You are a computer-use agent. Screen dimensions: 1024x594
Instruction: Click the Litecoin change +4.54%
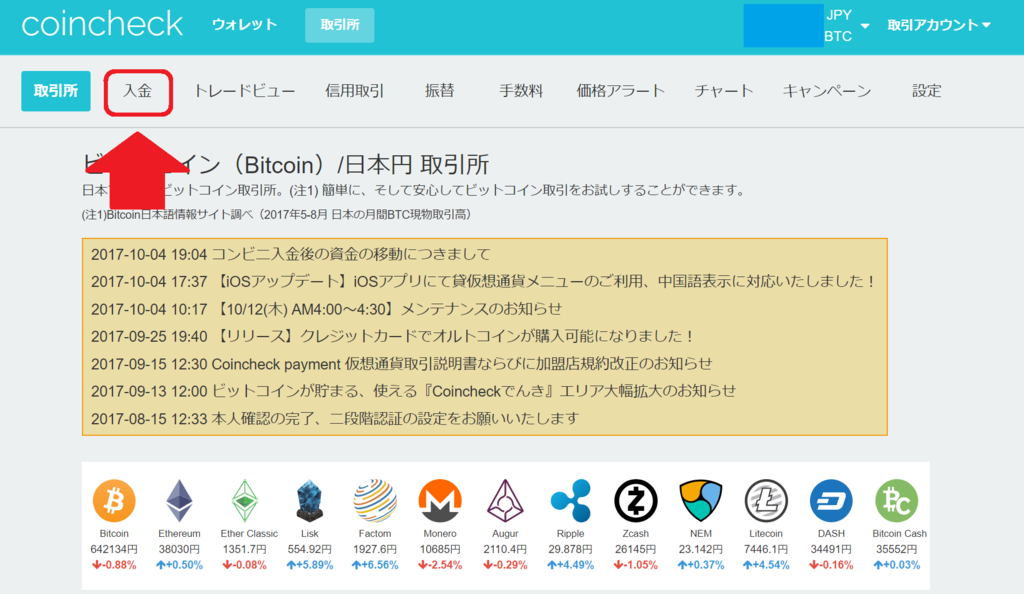pyautogui.click(x=766, y=565)
